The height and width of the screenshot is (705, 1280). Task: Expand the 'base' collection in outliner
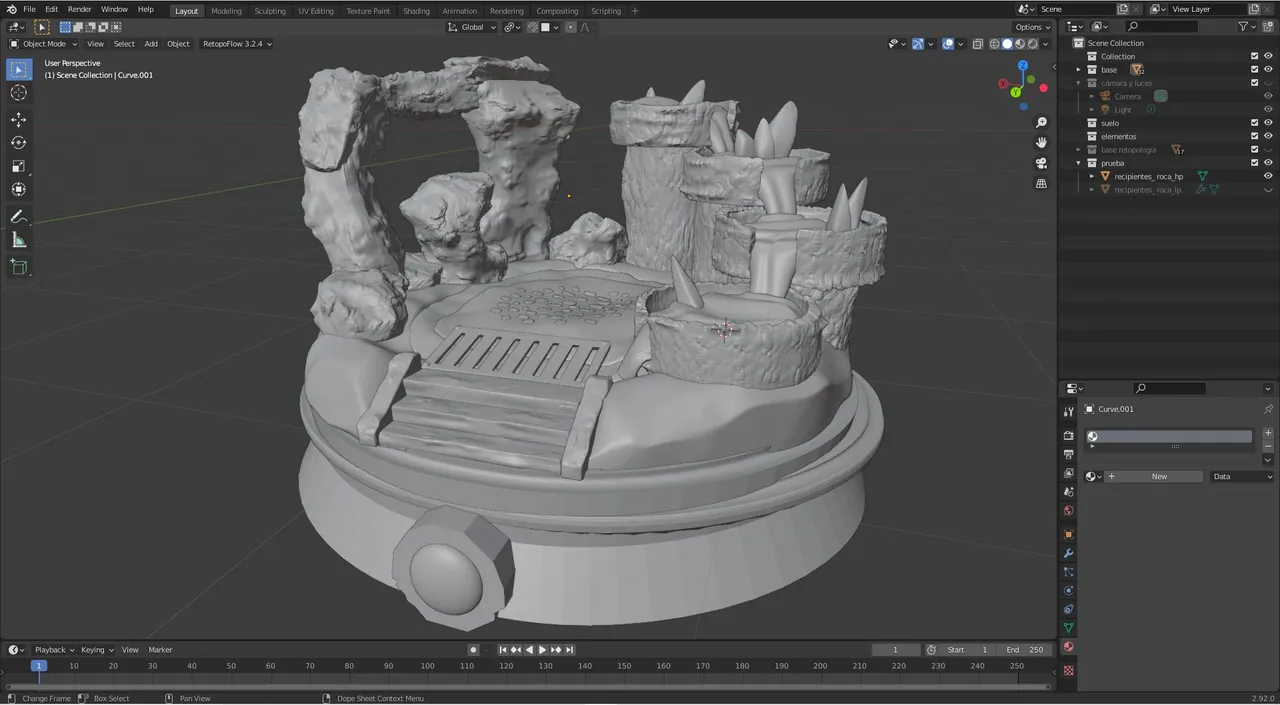pyautogui.click(x=1079, y=70)
